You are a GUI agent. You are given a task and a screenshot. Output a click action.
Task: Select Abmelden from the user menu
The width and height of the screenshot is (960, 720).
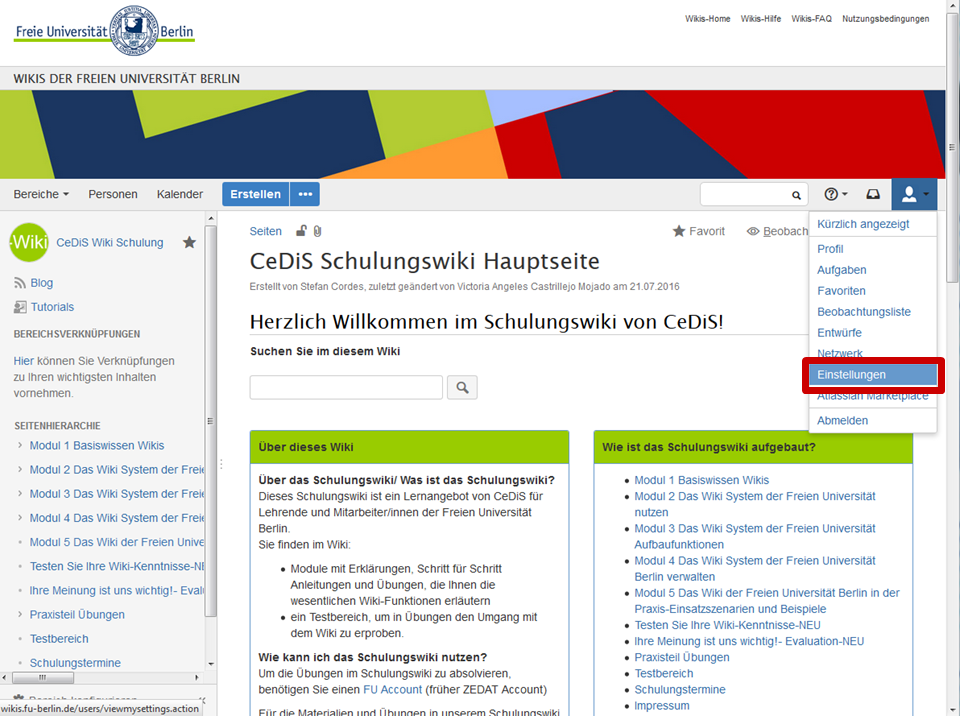[x=872, y=421]
